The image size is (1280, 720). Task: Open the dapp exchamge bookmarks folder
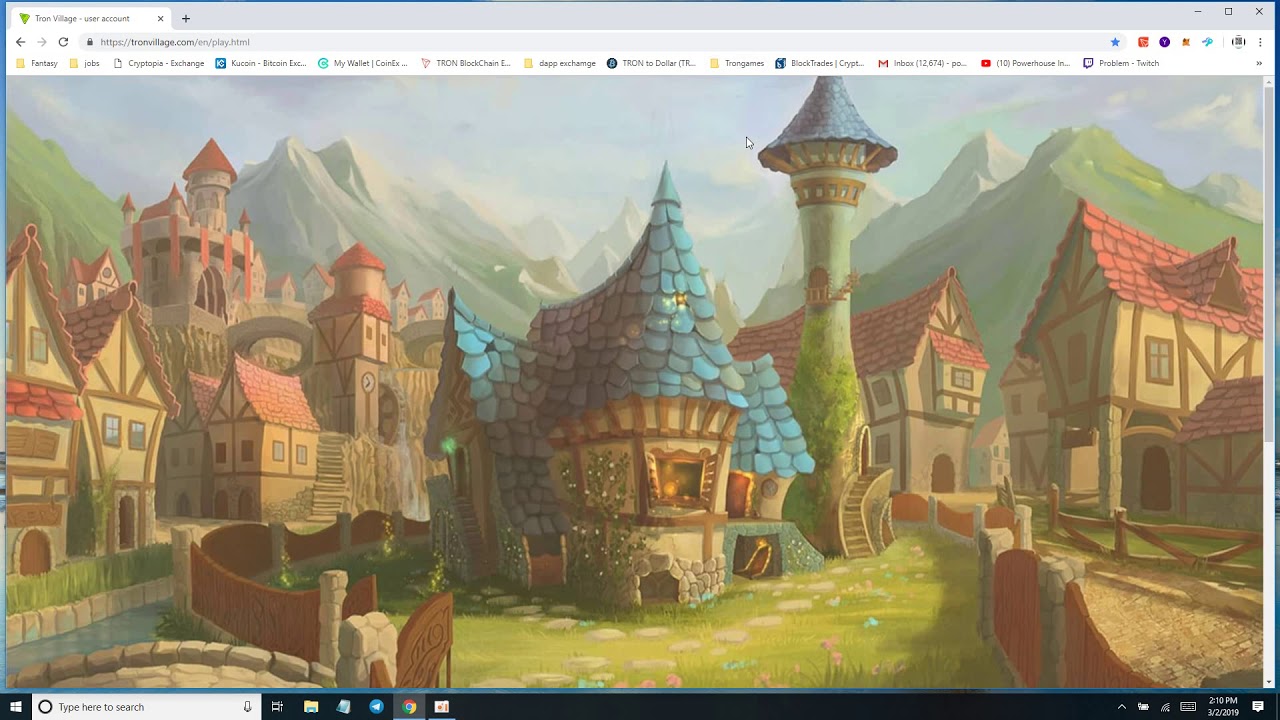[x=560, y=63]
